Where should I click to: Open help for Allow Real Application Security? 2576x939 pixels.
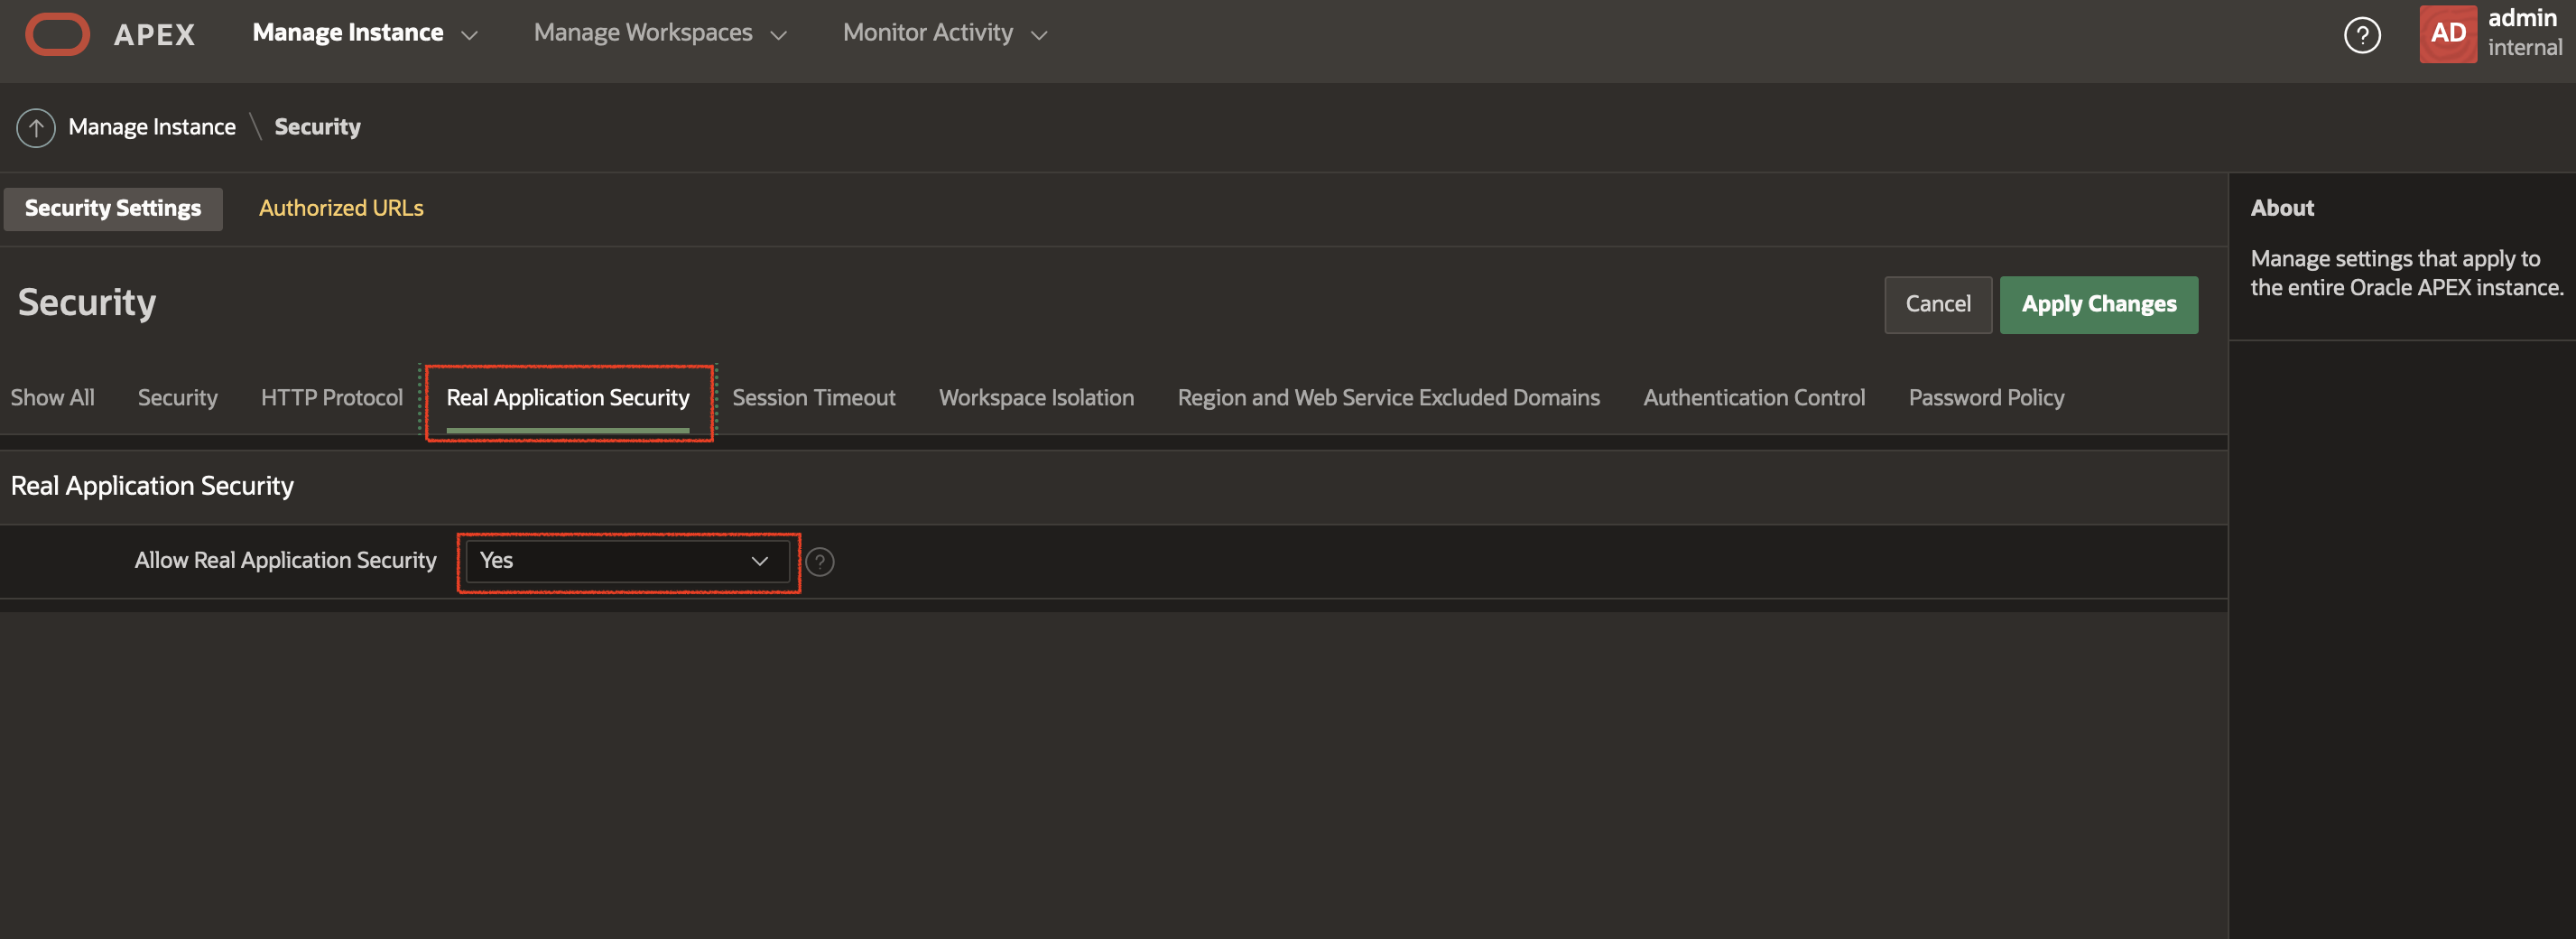click(820, 561)
